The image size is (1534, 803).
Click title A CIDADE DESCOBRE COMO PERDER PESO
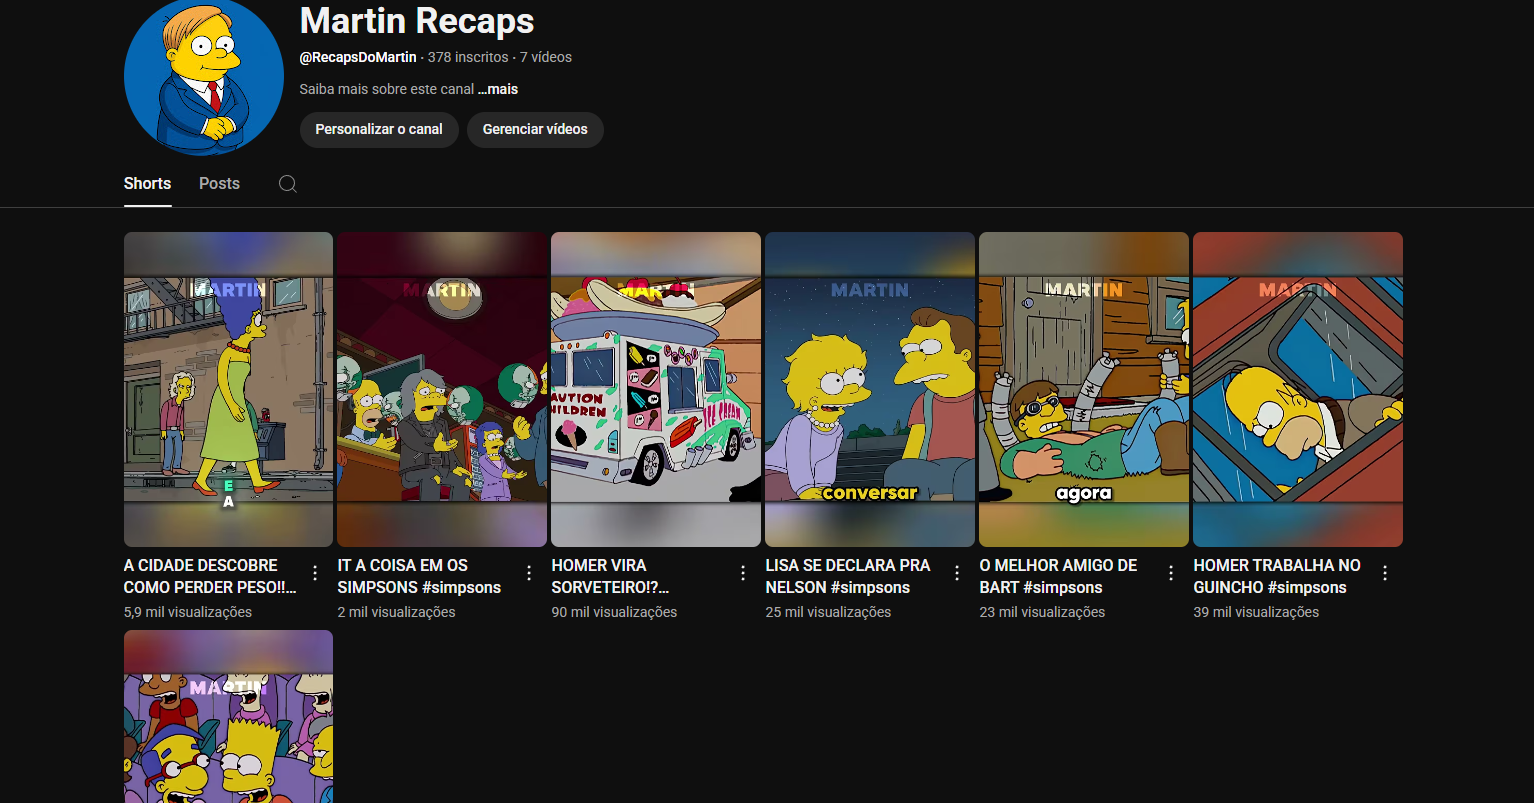[x=211, y=577]
